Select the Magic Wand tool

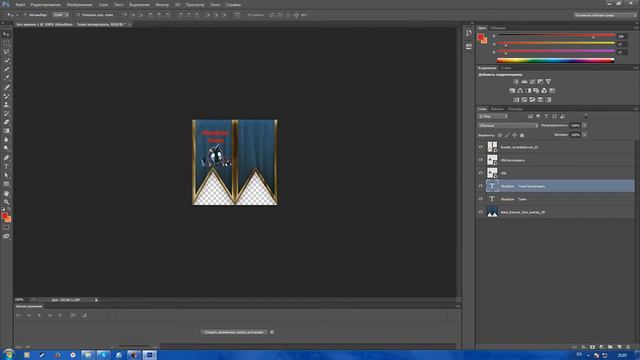tap(6, 61)
